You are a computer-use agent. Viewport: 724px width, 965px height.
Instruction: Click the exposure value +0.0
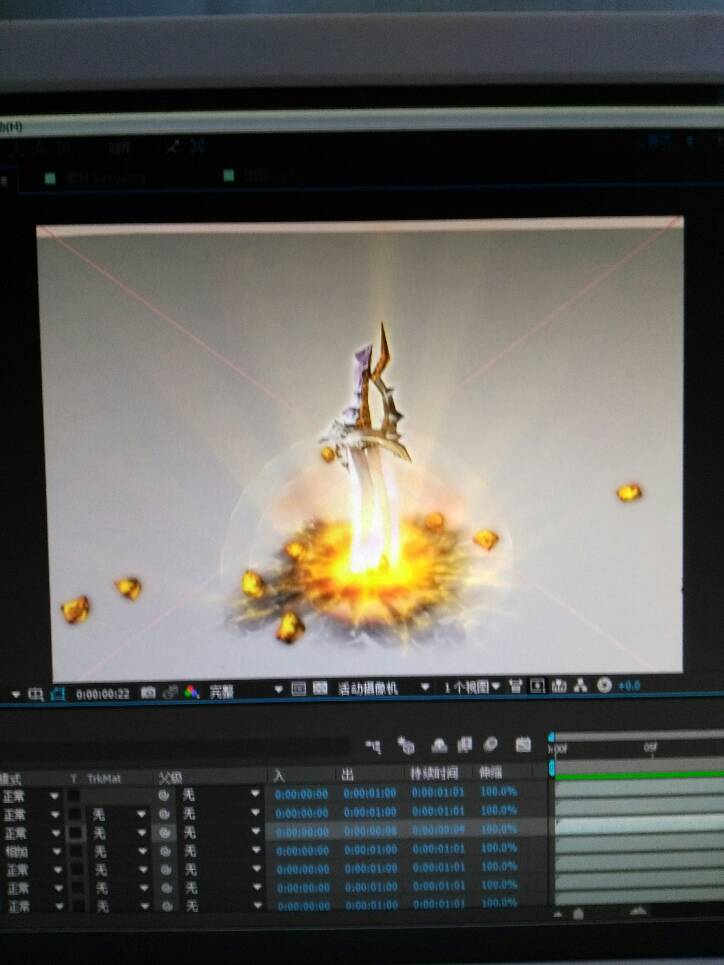629,685
